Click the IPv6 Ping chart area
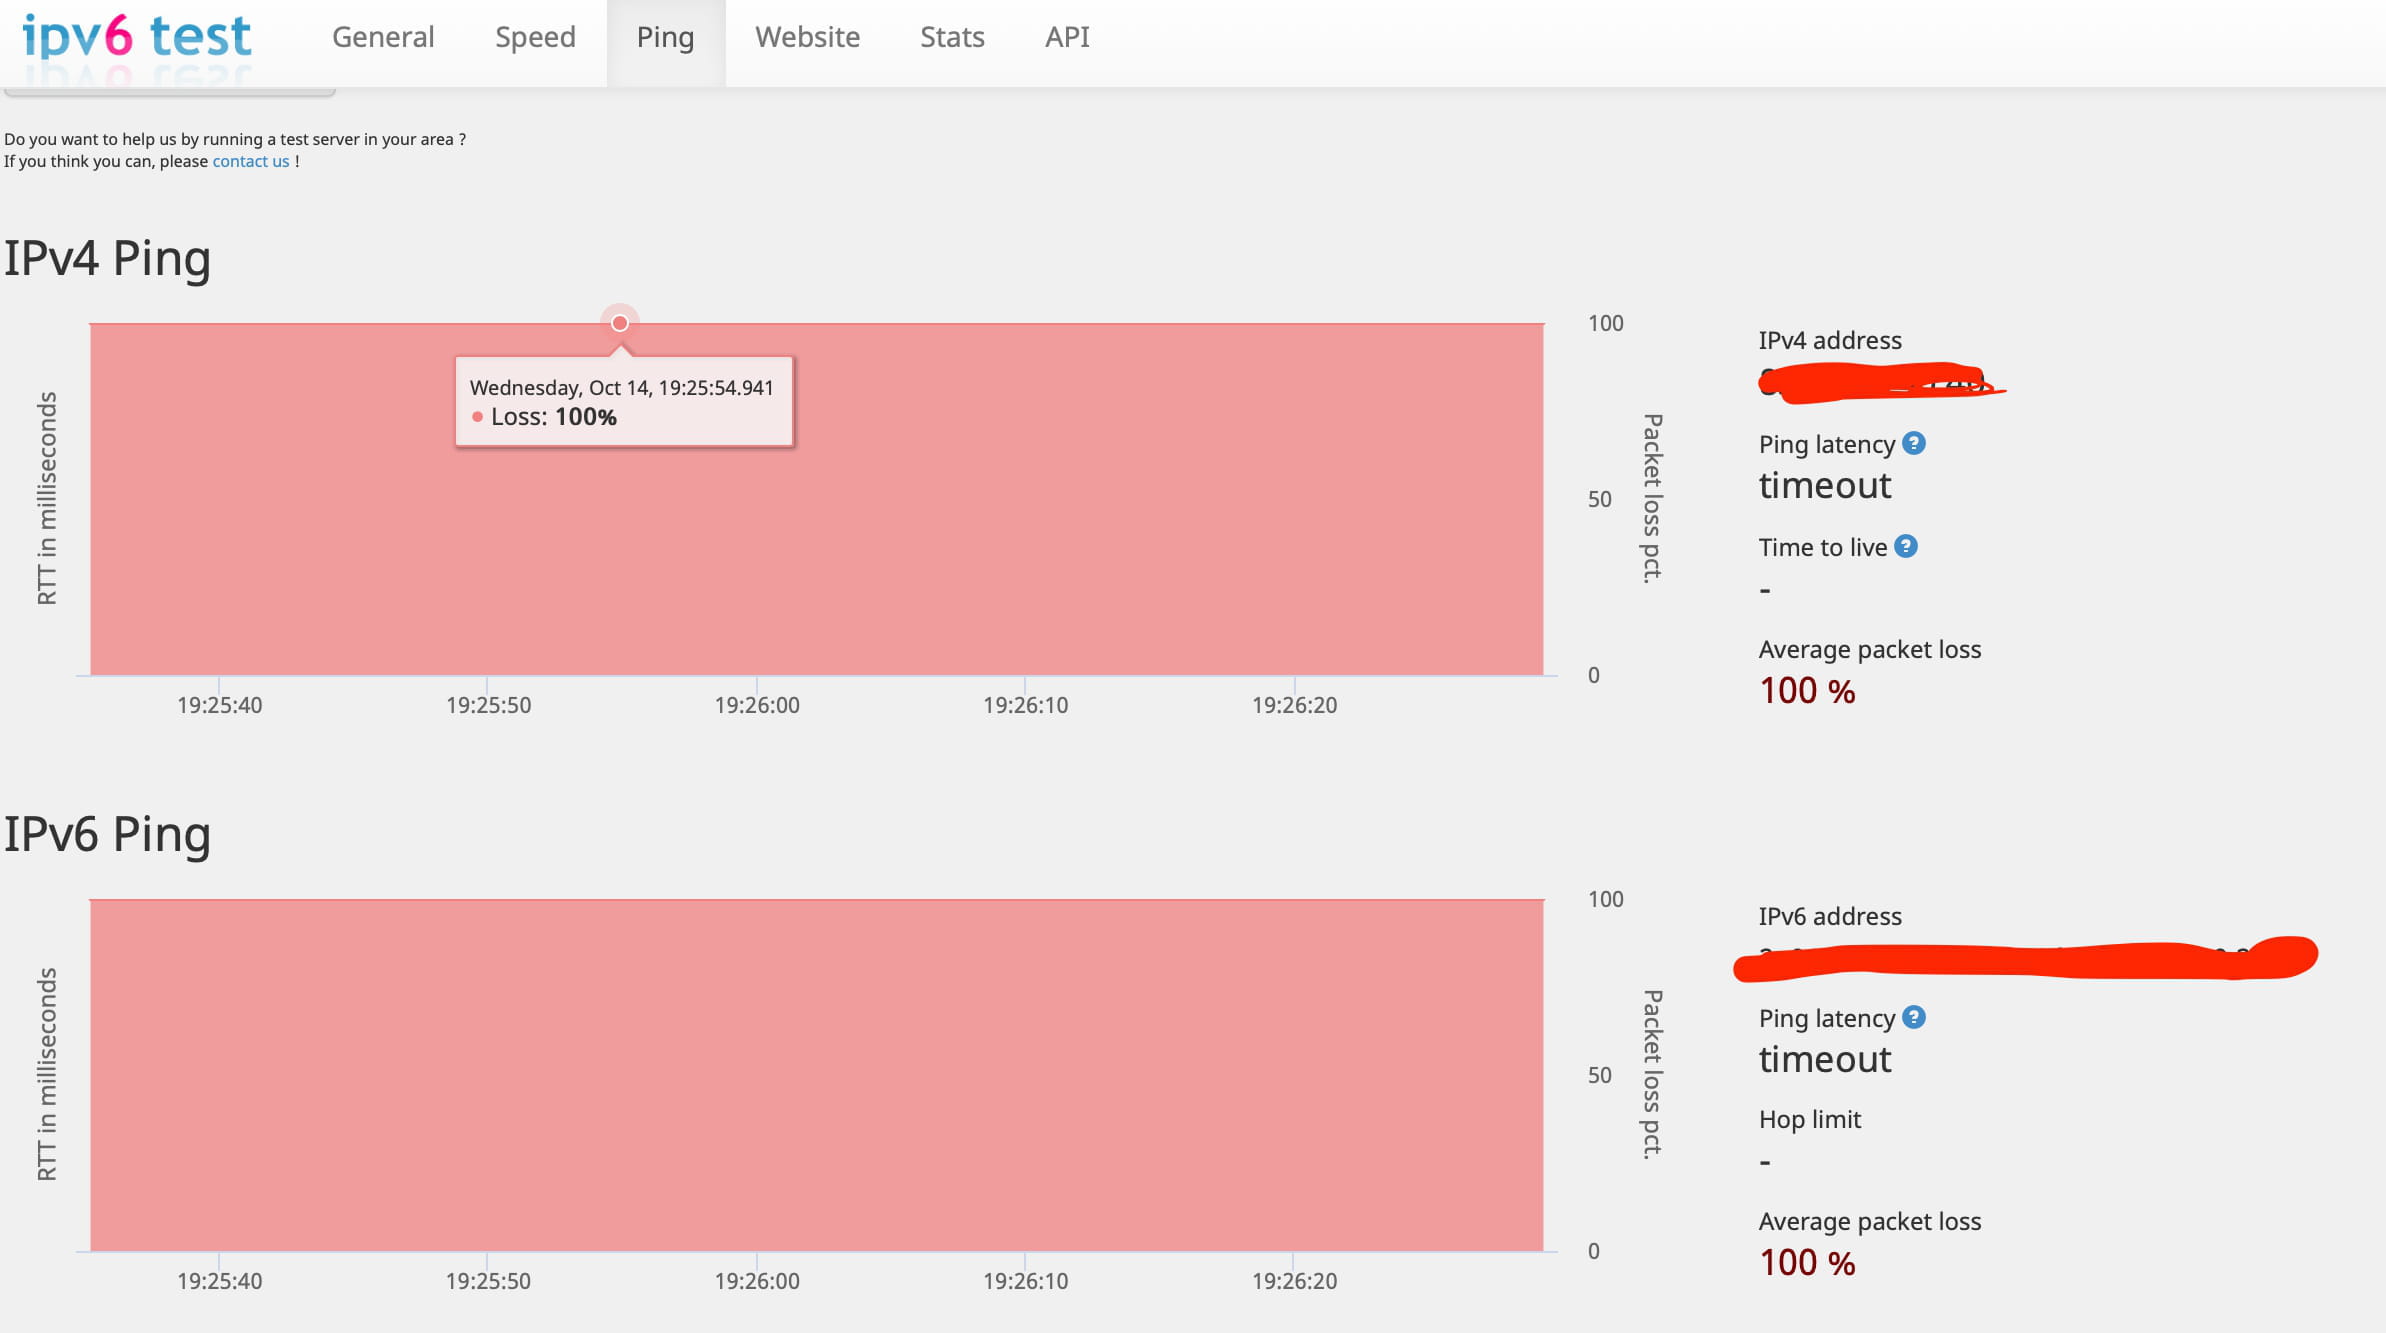Screen dimensions: 2386x1333 [816, 1075]
